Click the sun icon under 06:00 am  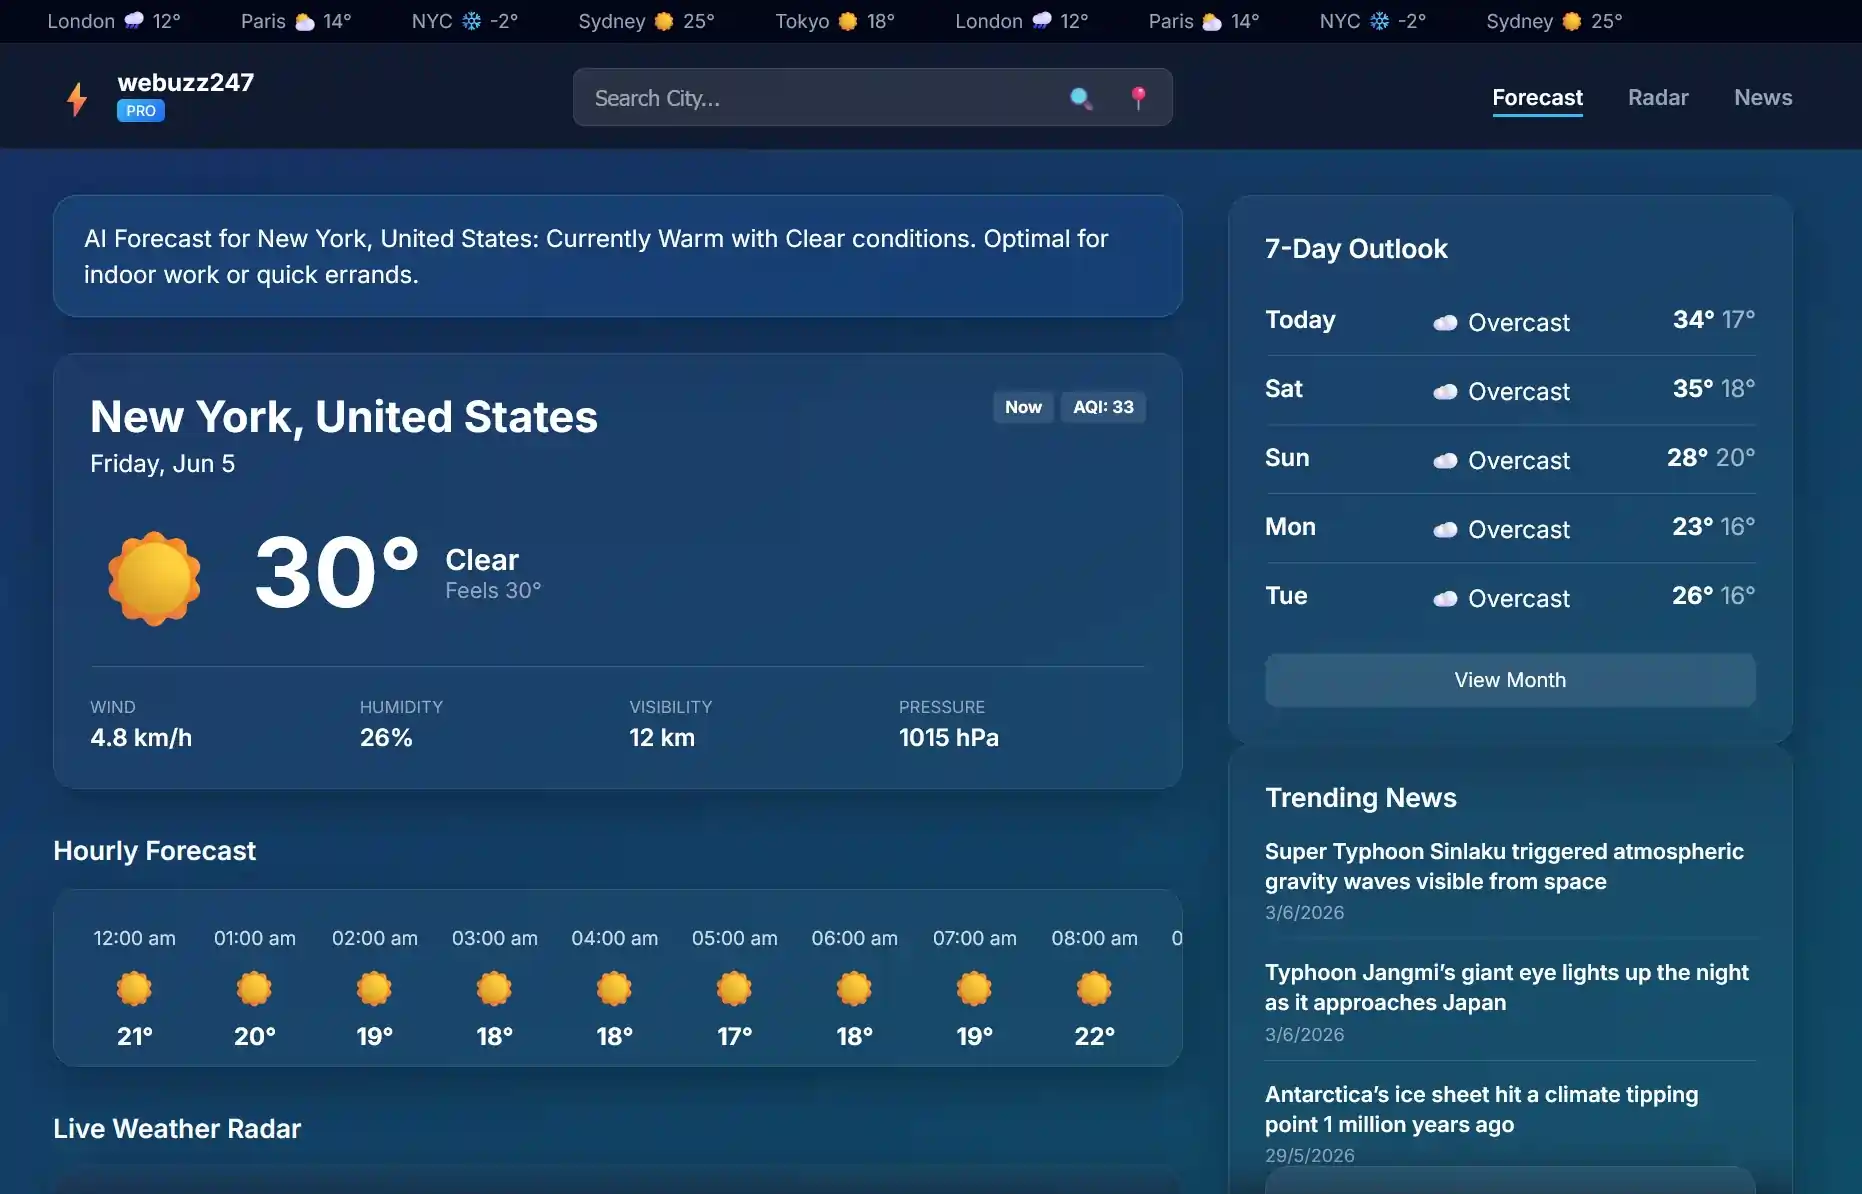[854, 988]
